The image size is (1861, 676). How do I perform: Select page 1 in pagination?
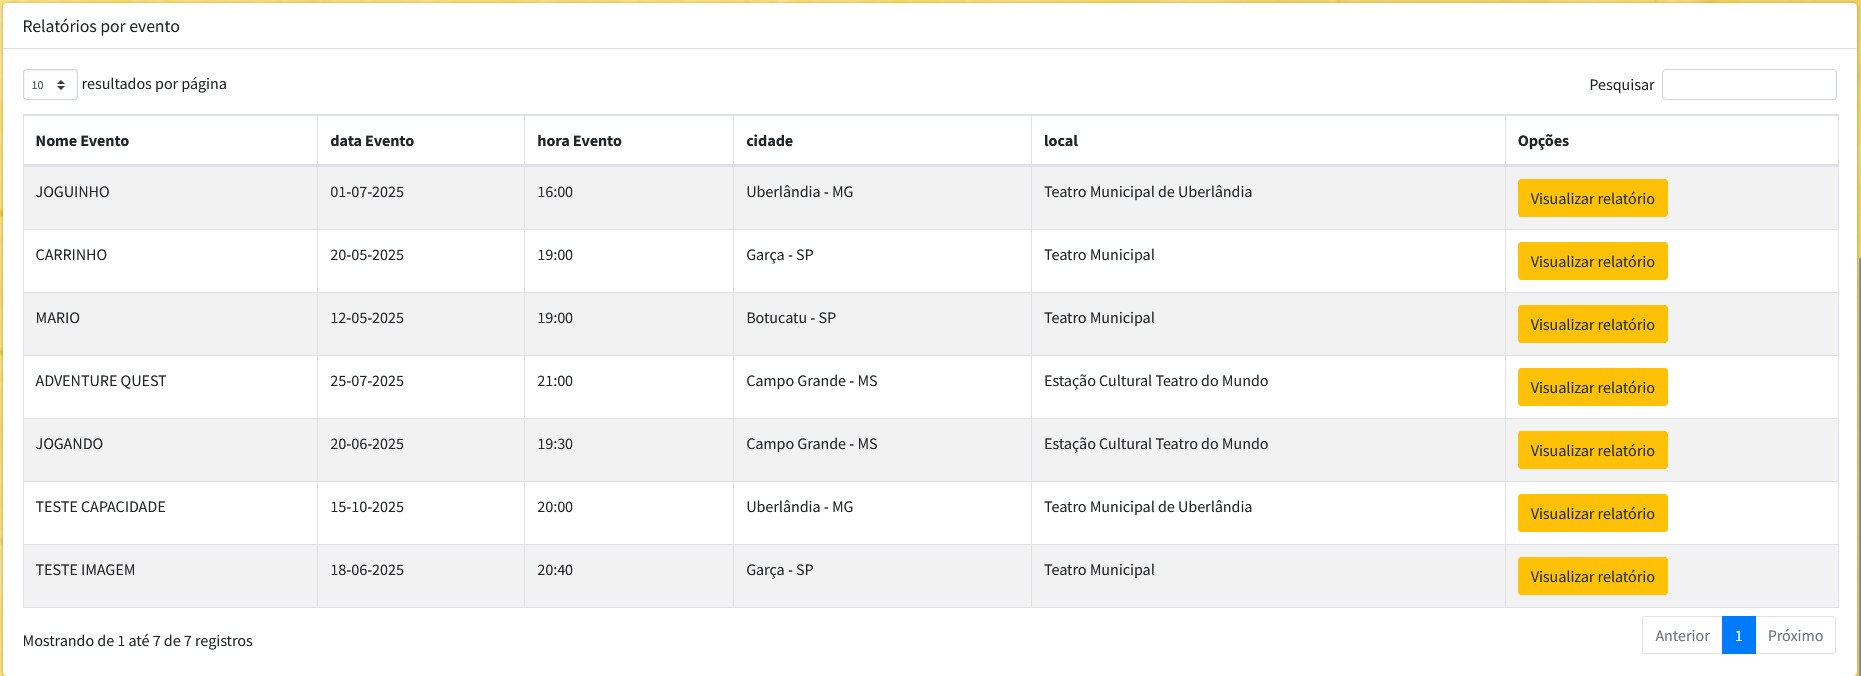click(x=1738, y=636)
